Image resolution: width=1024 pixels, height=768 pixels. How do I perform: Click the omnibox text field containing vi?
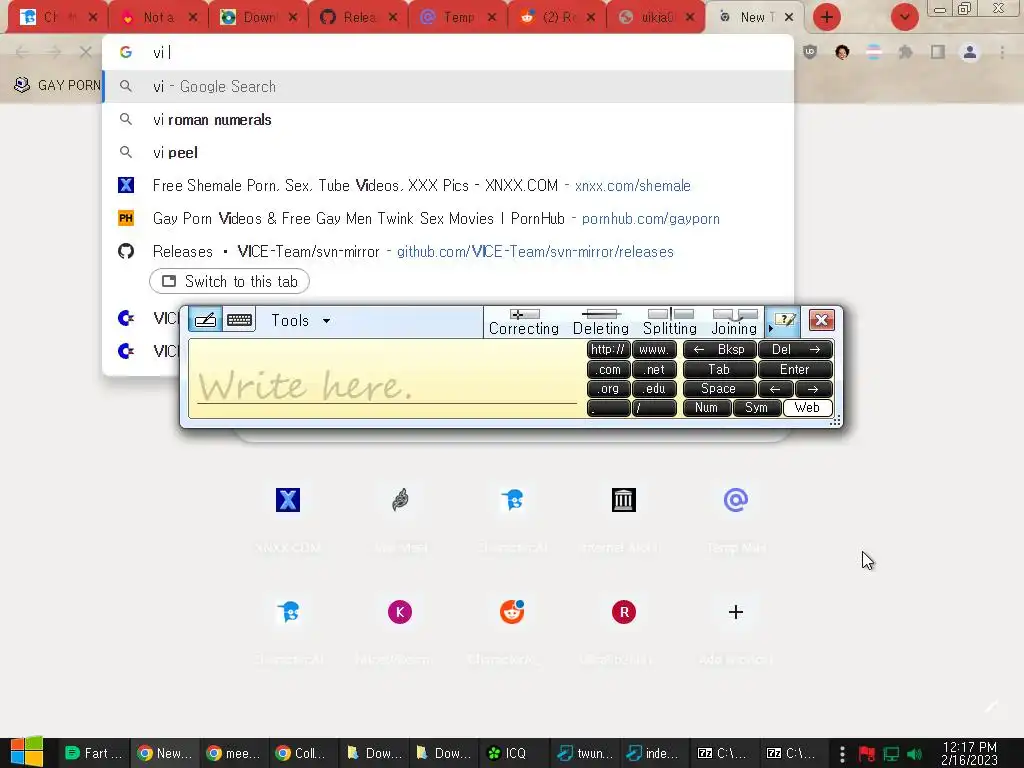pyautogui.click(x=448, y=52)
